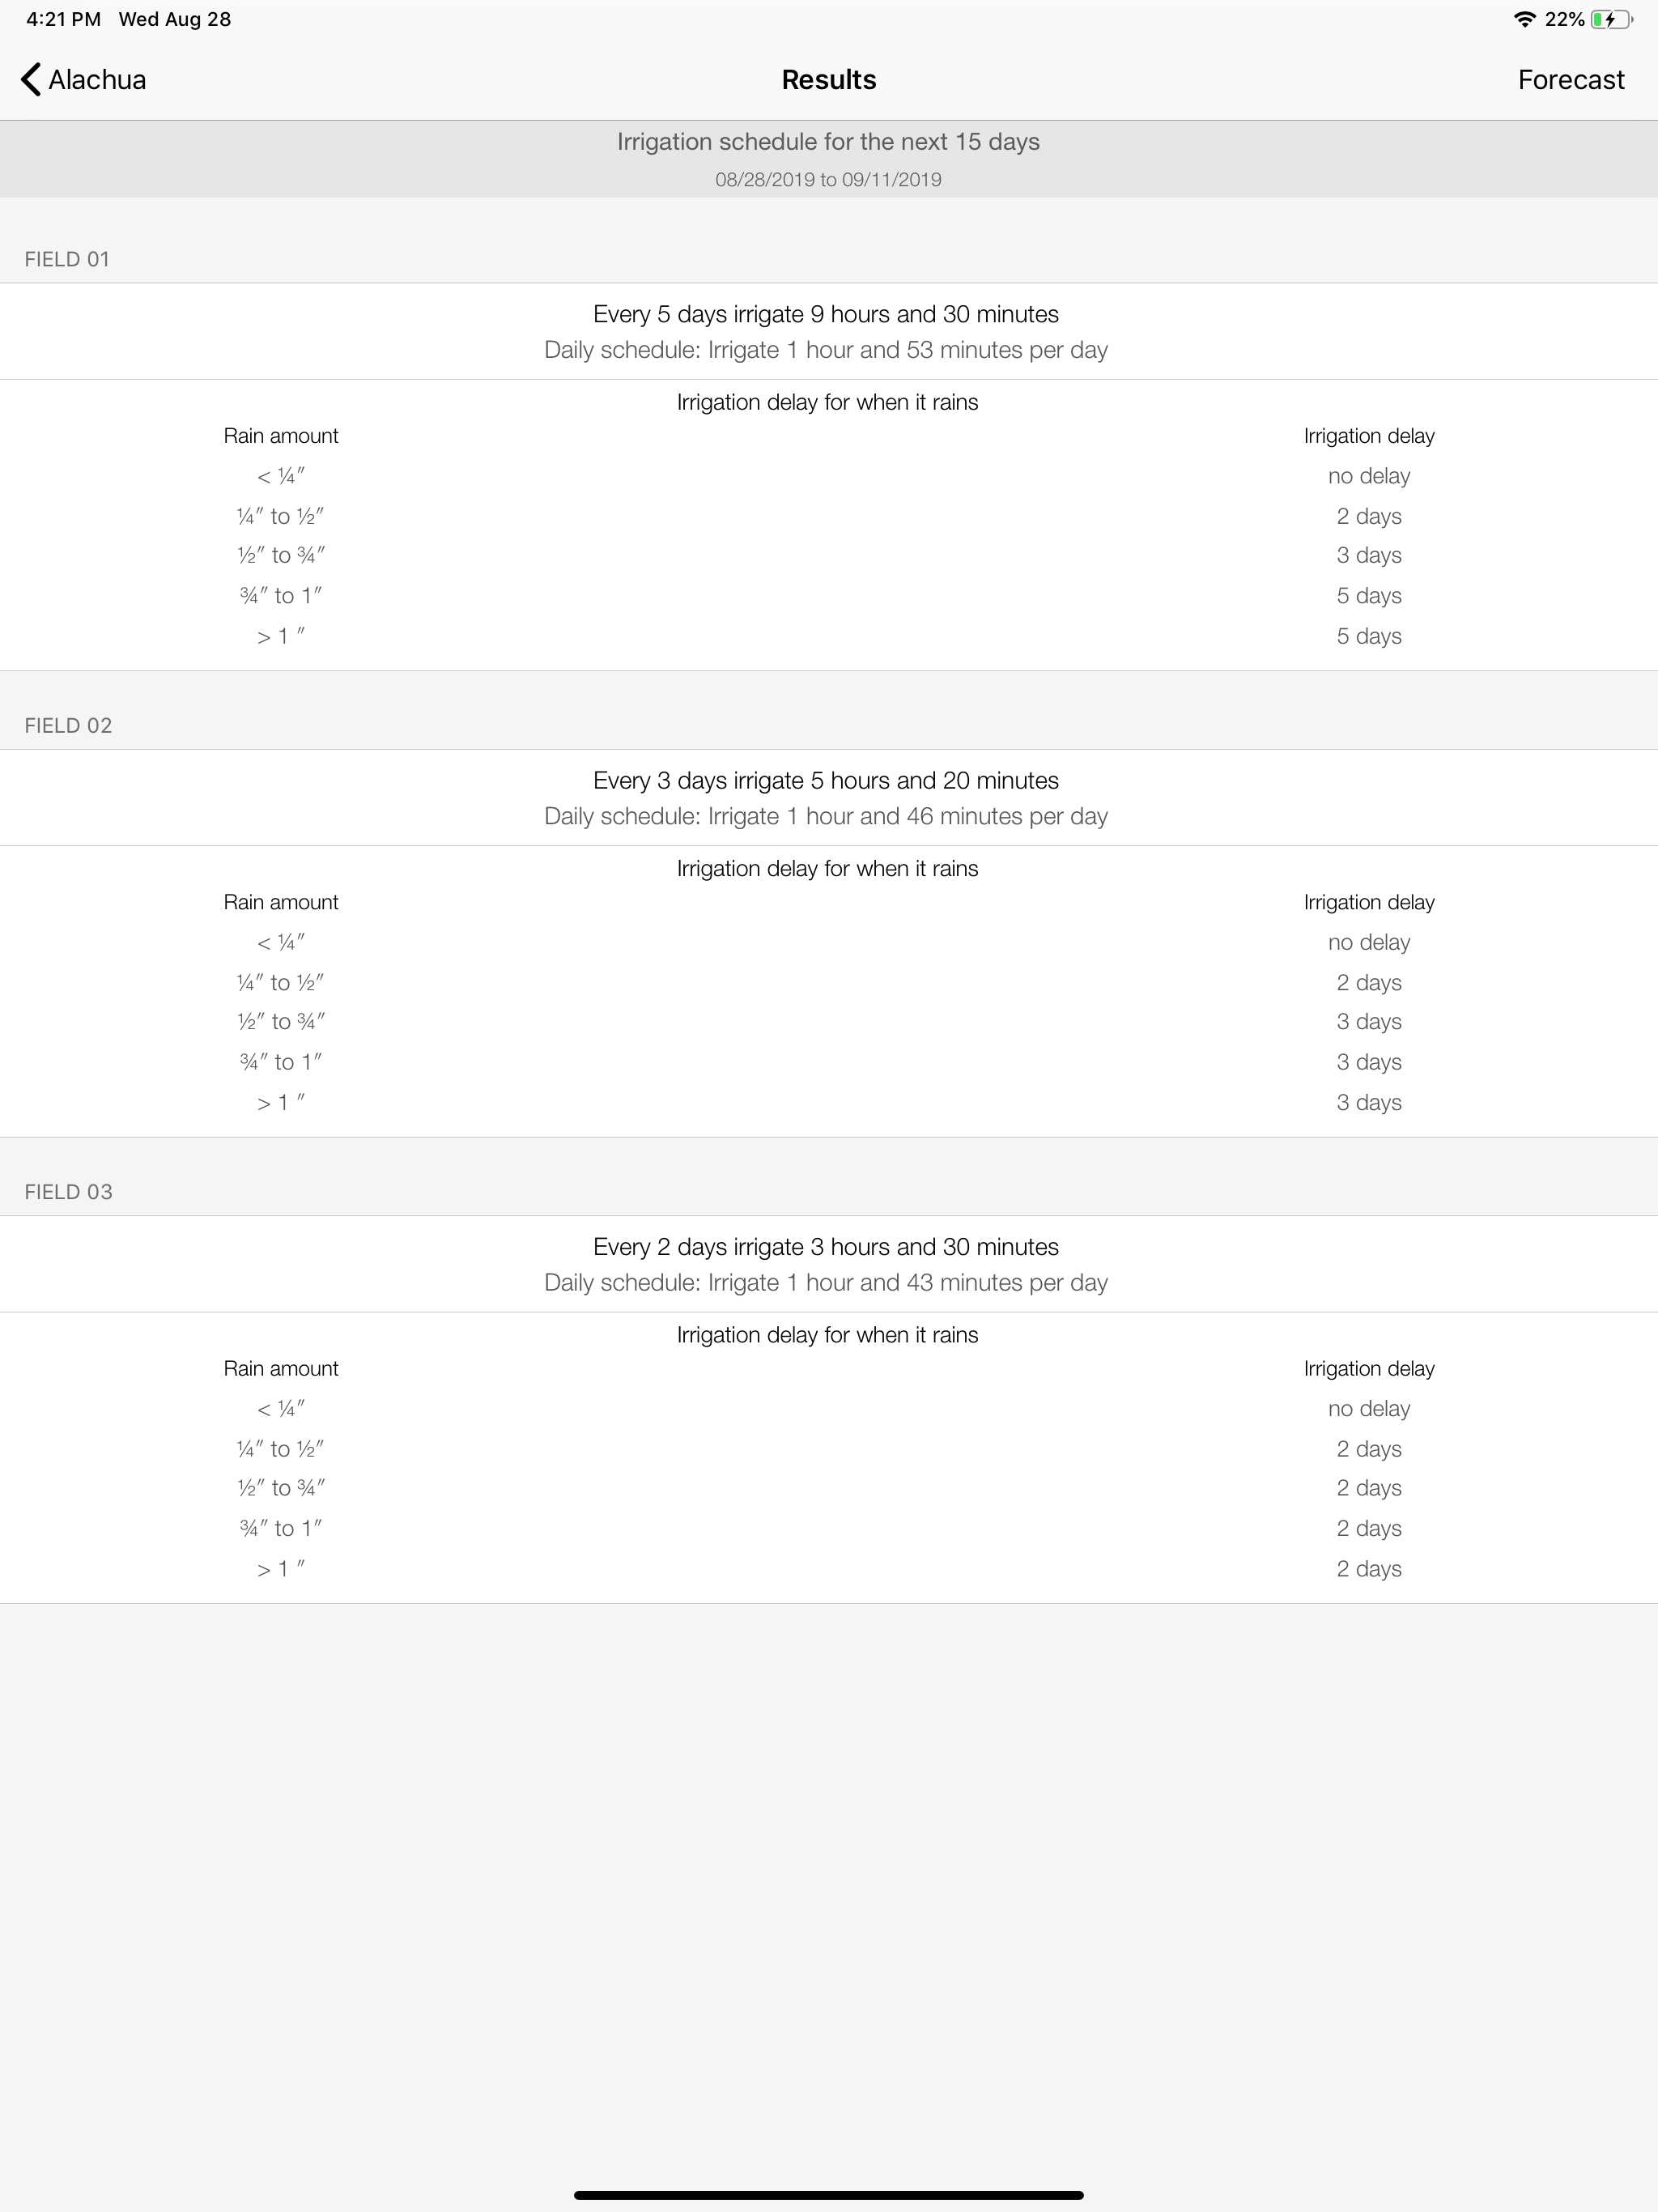1658x2212 pixels.
Task: Tap the Wi-Fi status icon
Action: 1524,19
